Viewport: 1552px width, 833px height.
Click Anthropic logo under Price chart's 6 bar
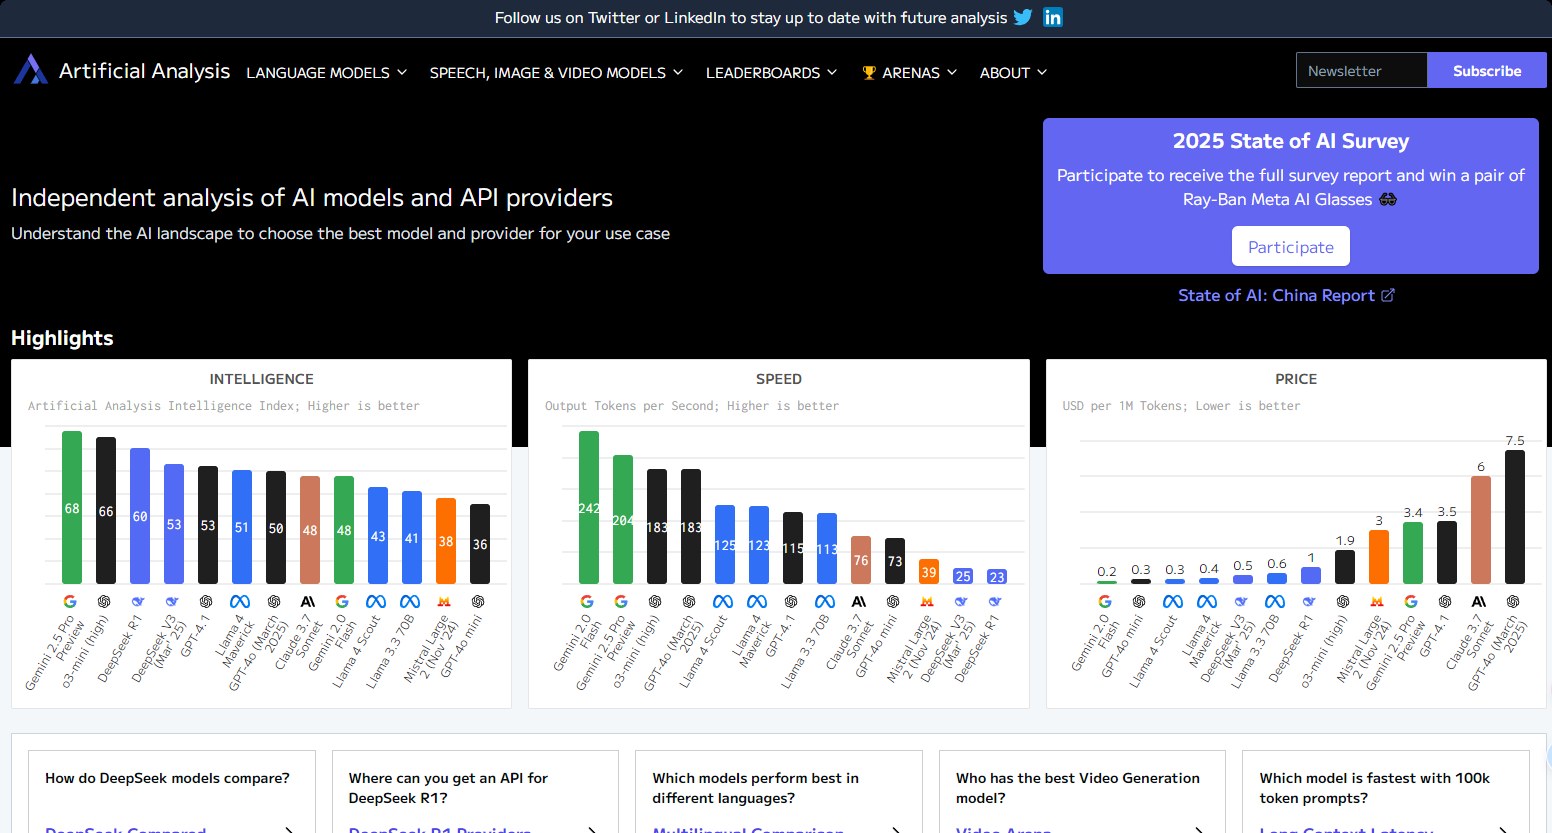(1479, 601)
